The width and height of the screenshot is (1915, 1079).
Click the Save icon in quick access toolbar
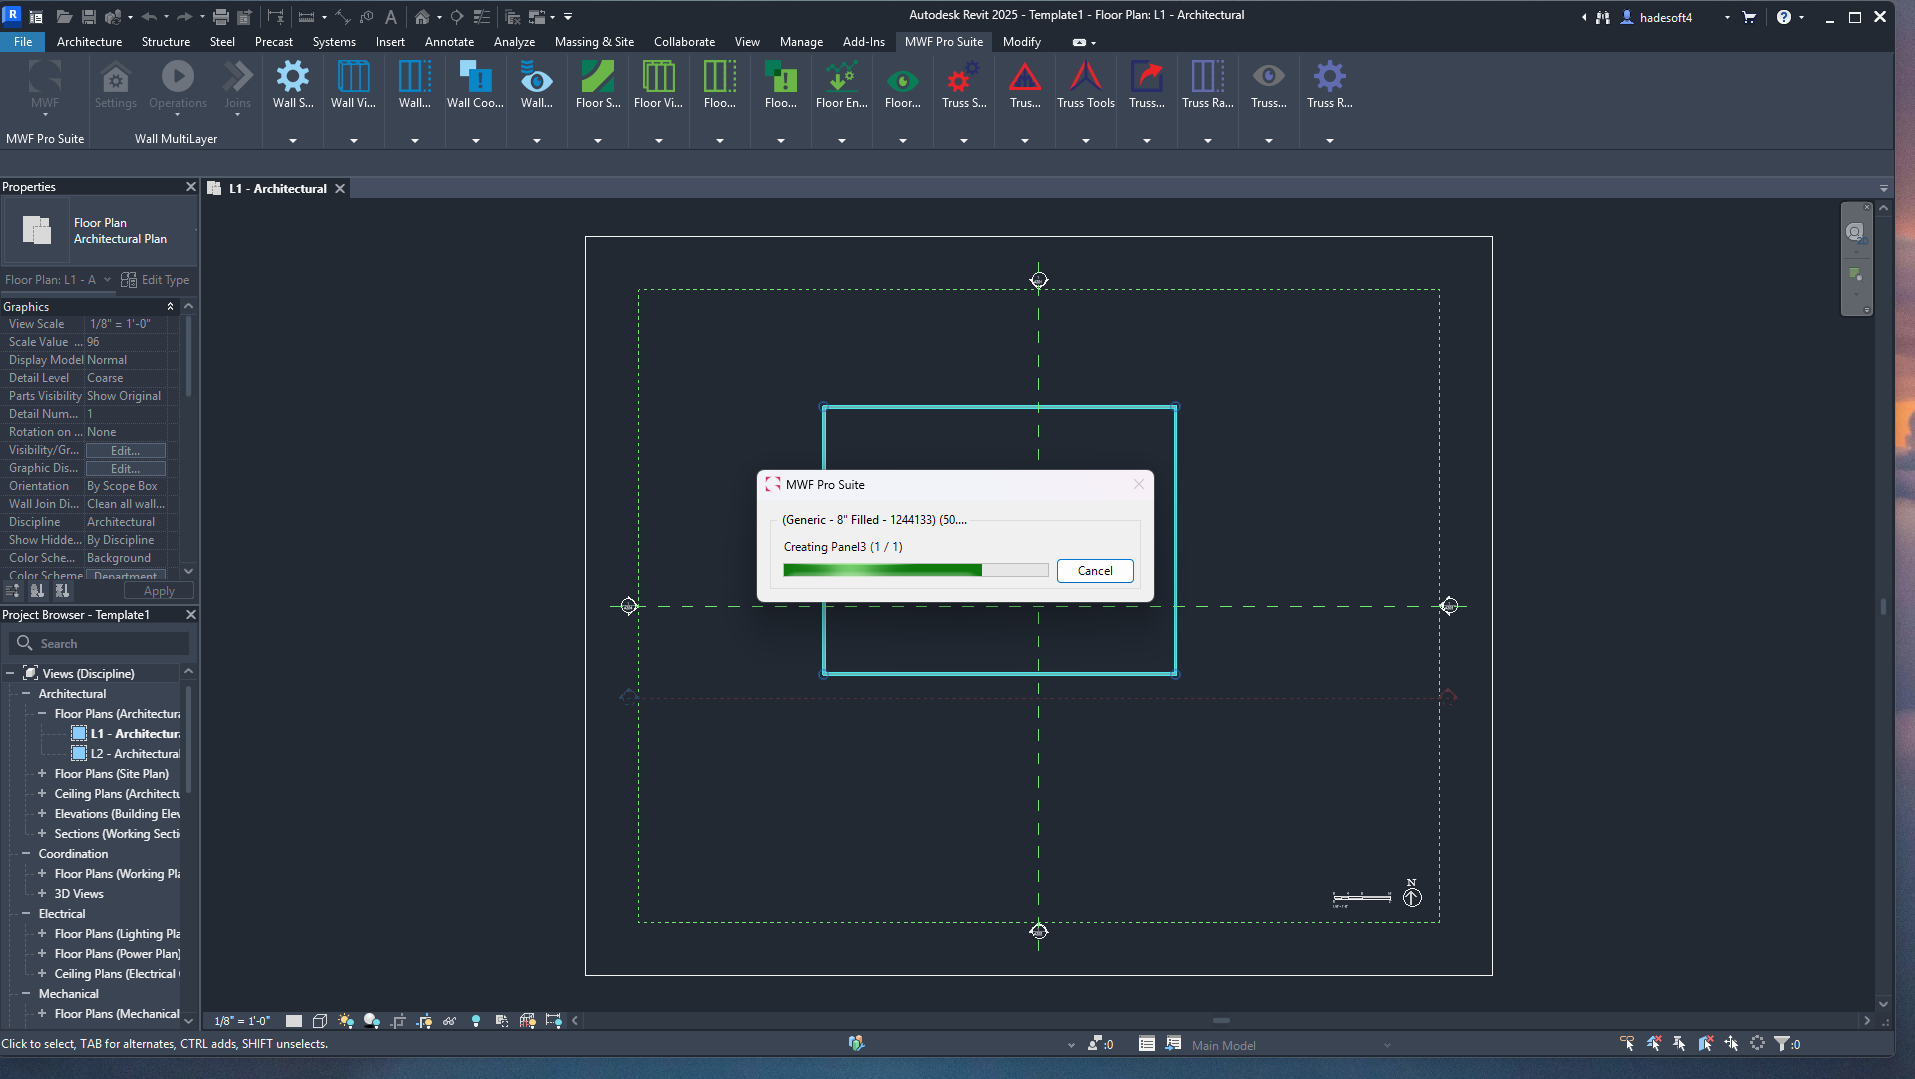(88, 17)
